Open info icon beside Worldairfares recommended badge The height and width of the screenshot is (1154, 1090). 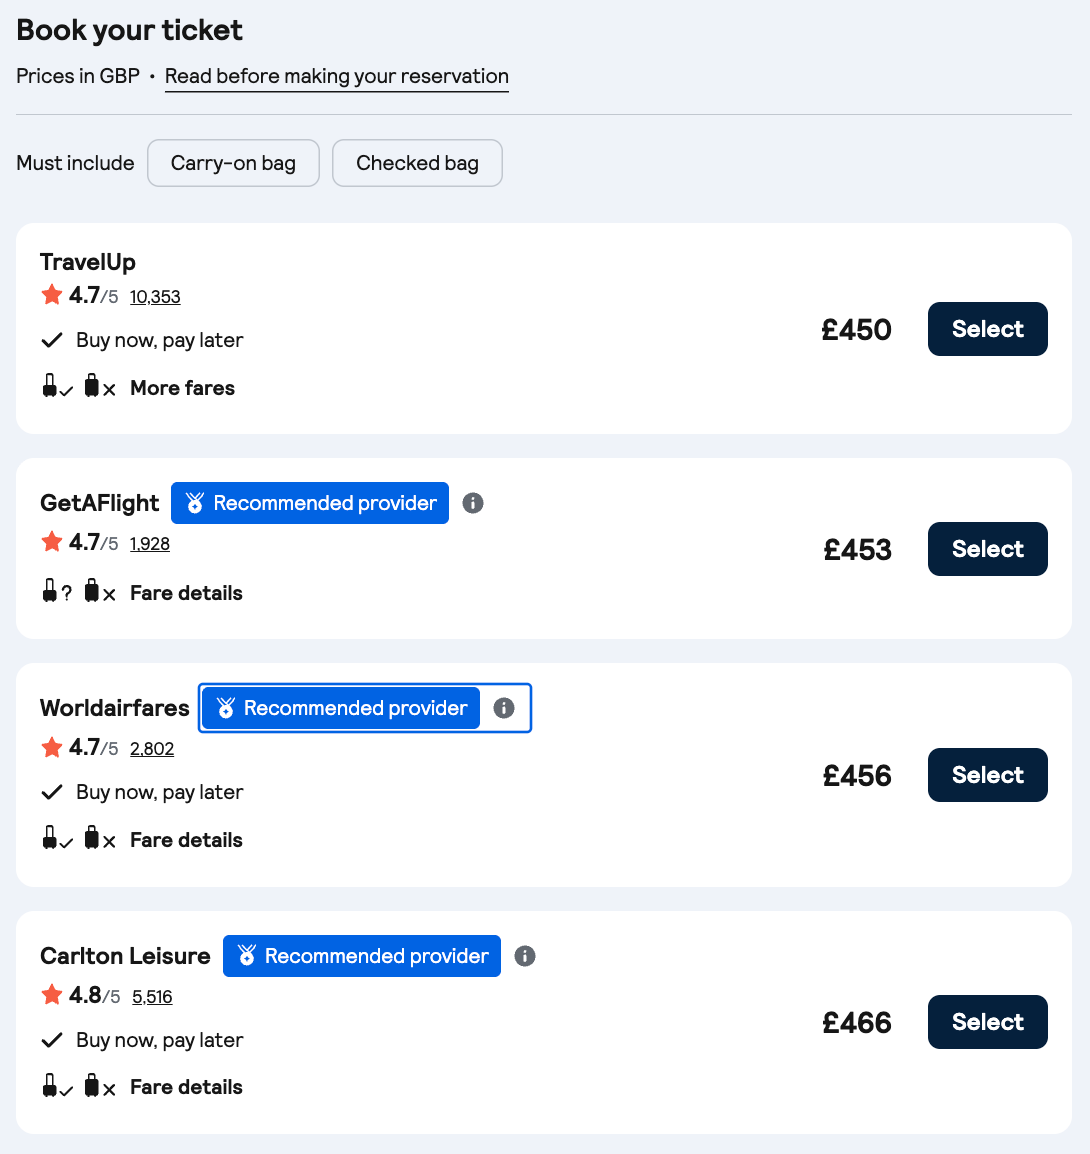point(503,708)
